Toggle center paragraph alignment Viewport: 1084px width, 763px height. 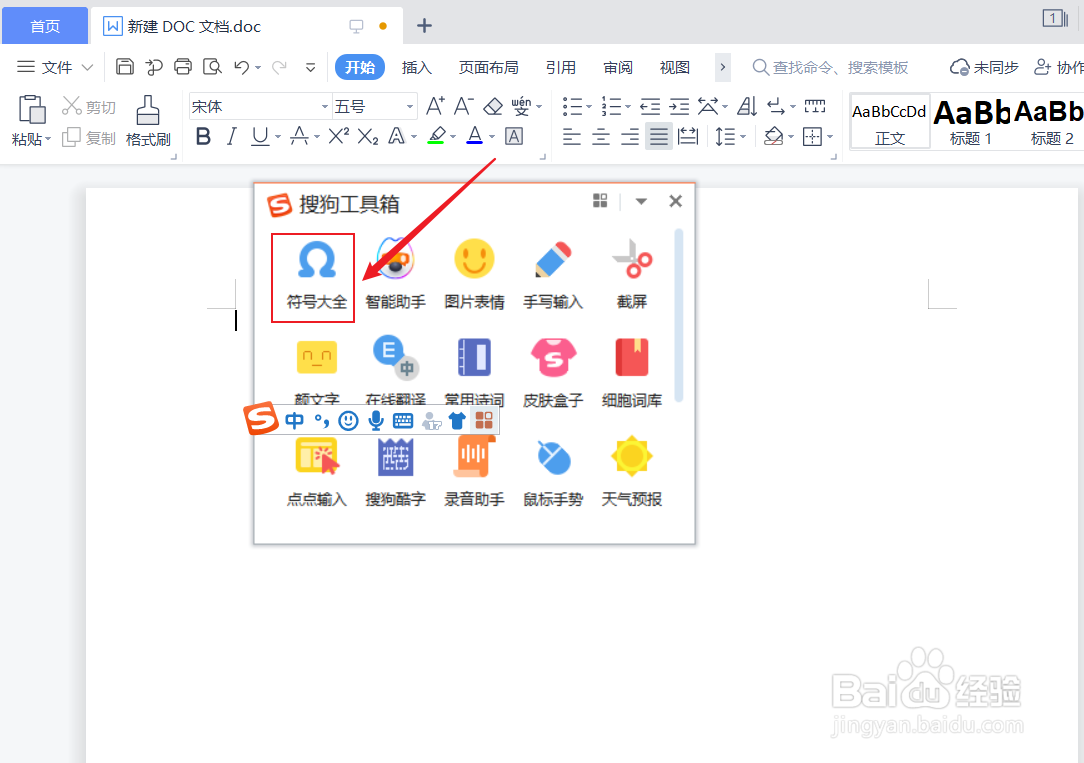[601, 136]
